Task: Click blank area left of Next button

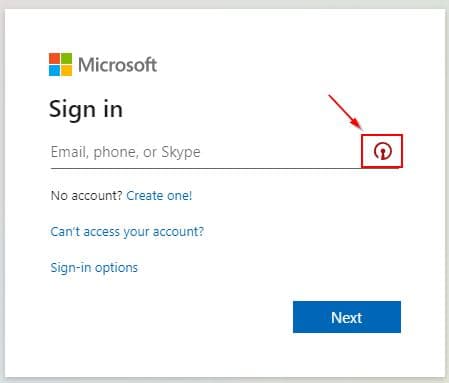Action: point(167,317)
